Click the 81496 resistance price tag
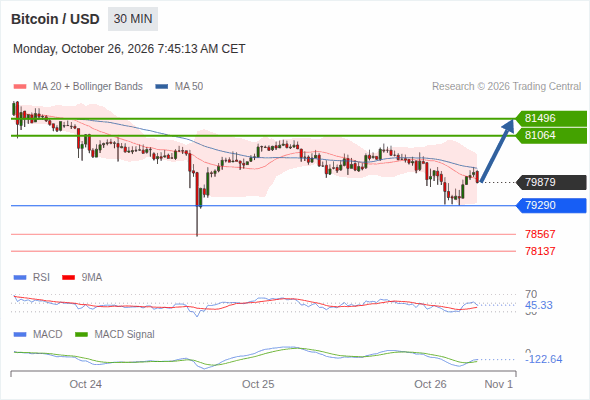 point(552,119)
